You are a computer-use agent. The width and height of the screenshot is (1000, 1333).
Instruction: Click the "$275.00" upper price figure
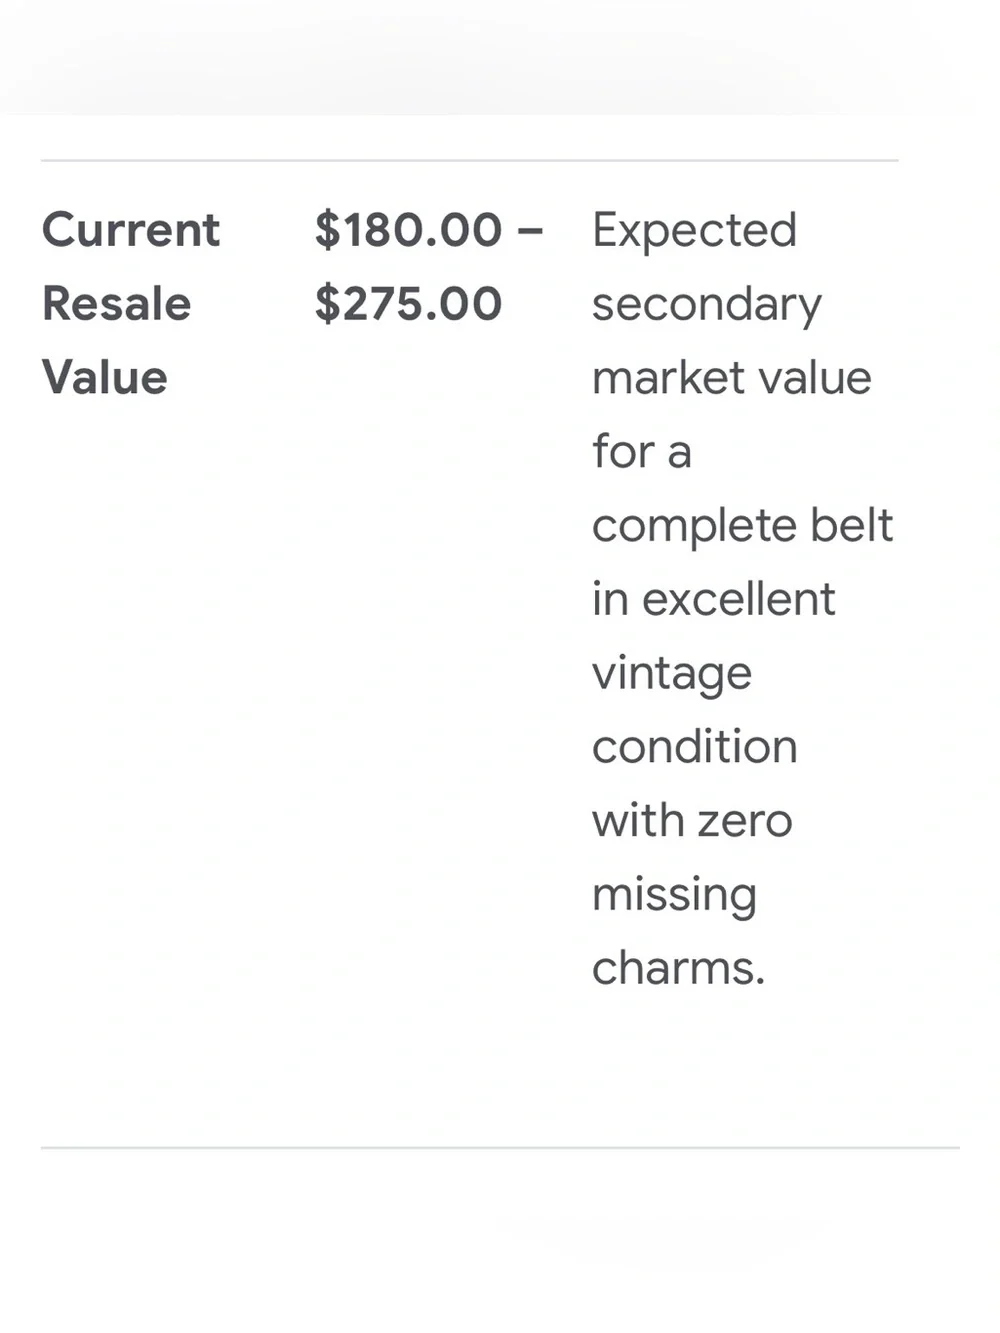408,304
